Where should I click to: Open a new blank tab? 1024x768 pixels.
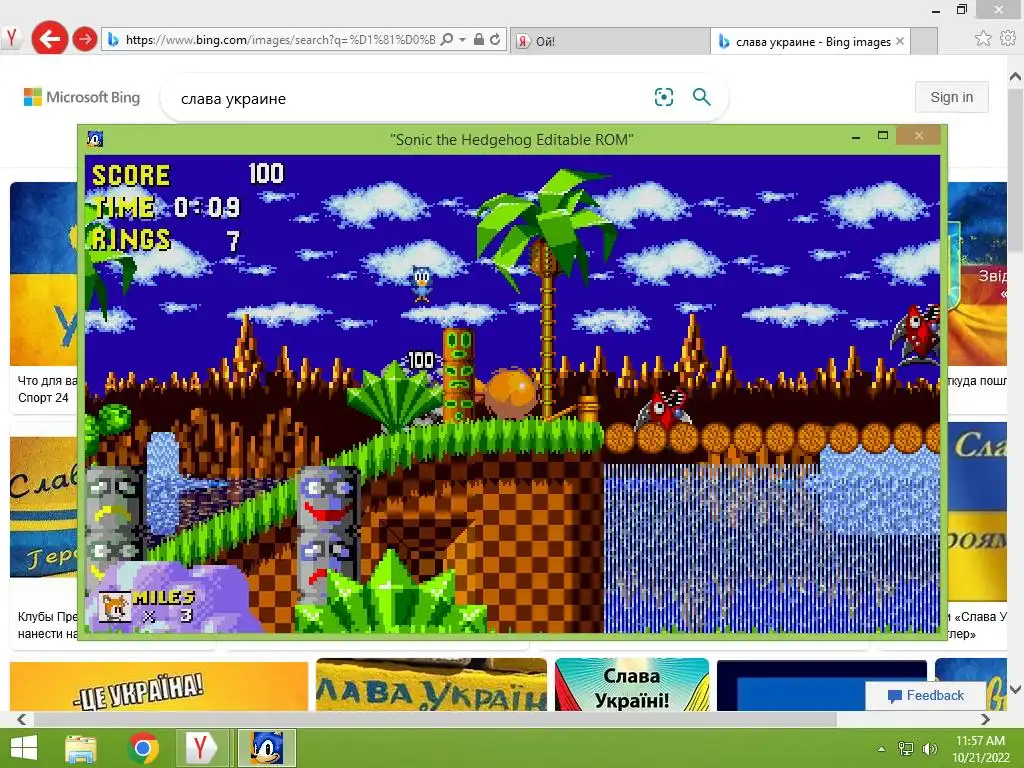(x=924, y=41)
